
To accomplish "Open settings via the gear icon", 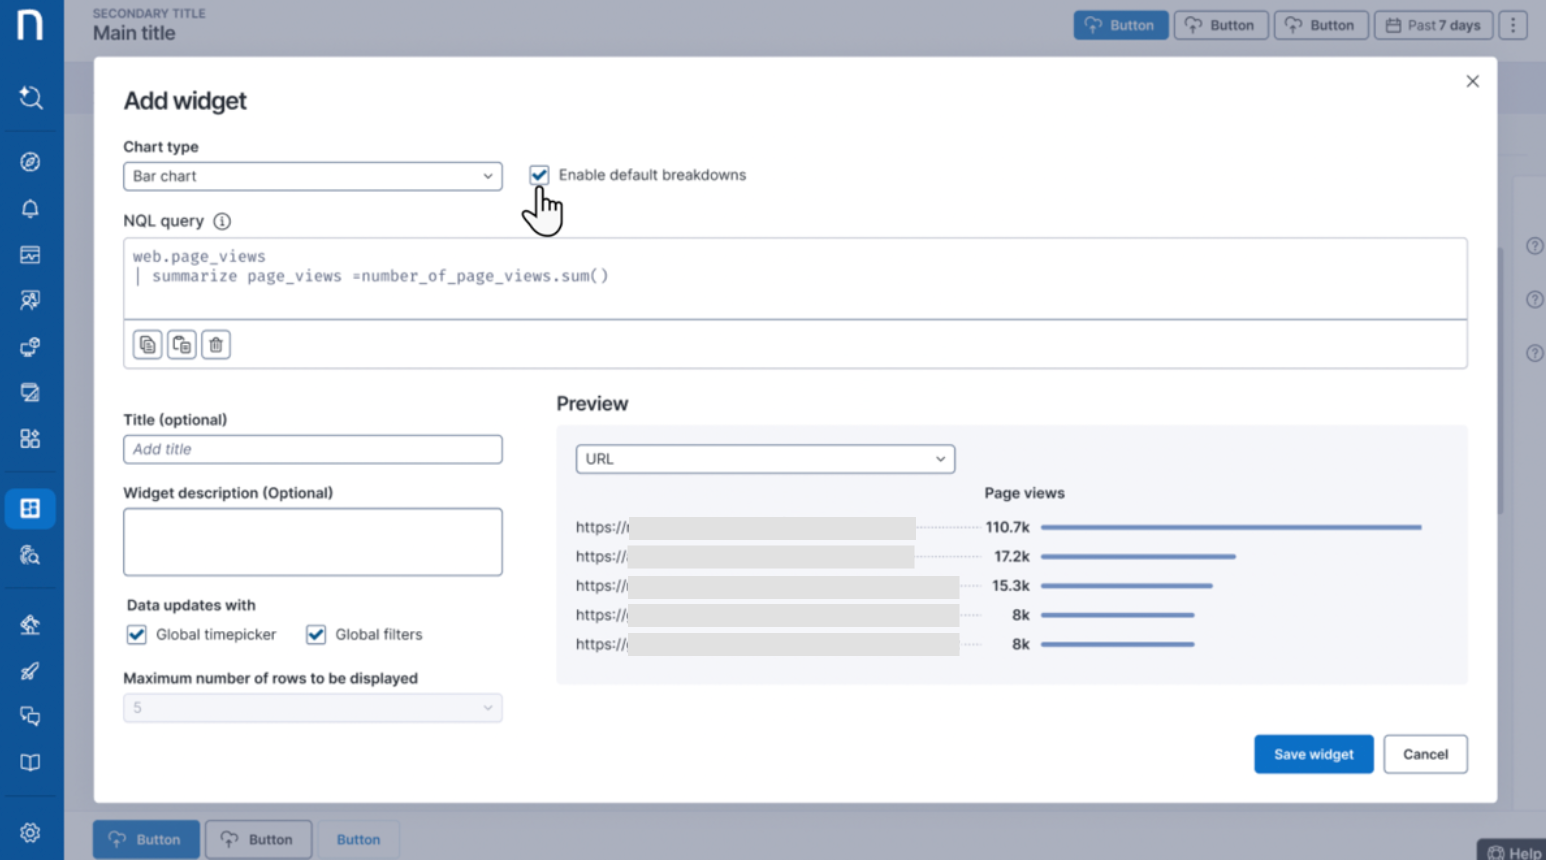I will tap(30, 832).
